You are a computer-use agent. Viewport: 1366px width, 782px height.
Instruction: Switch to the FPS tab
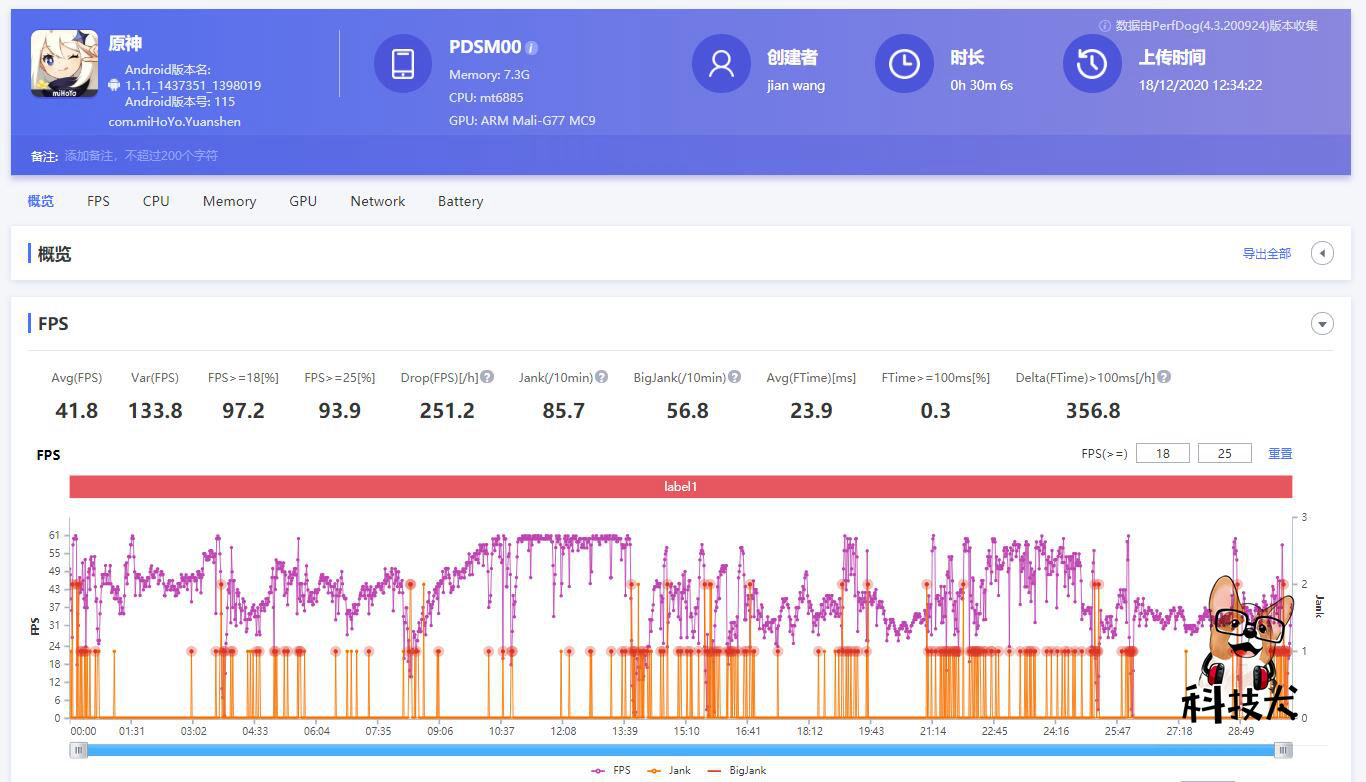[98, 201]
